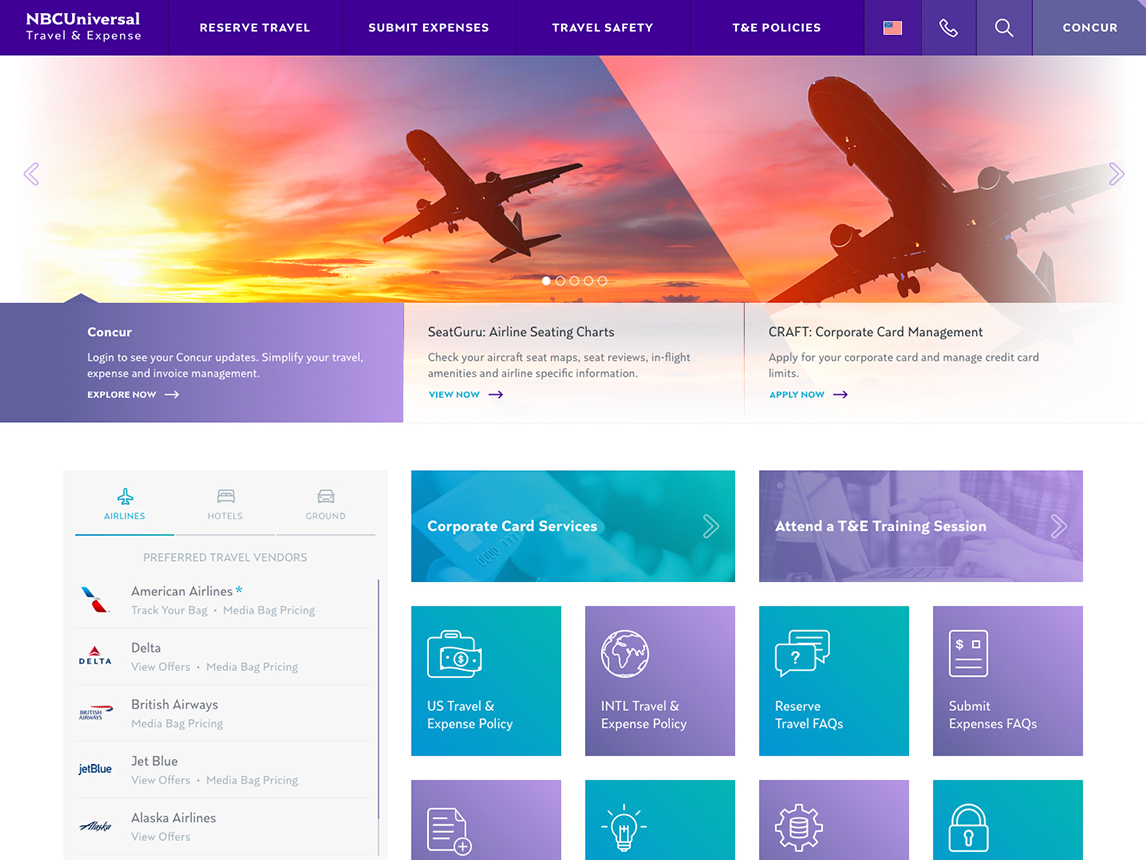1146x860 pixels.
Task: Open Reserve Travel FAQs tile
Action: point(834,681)
